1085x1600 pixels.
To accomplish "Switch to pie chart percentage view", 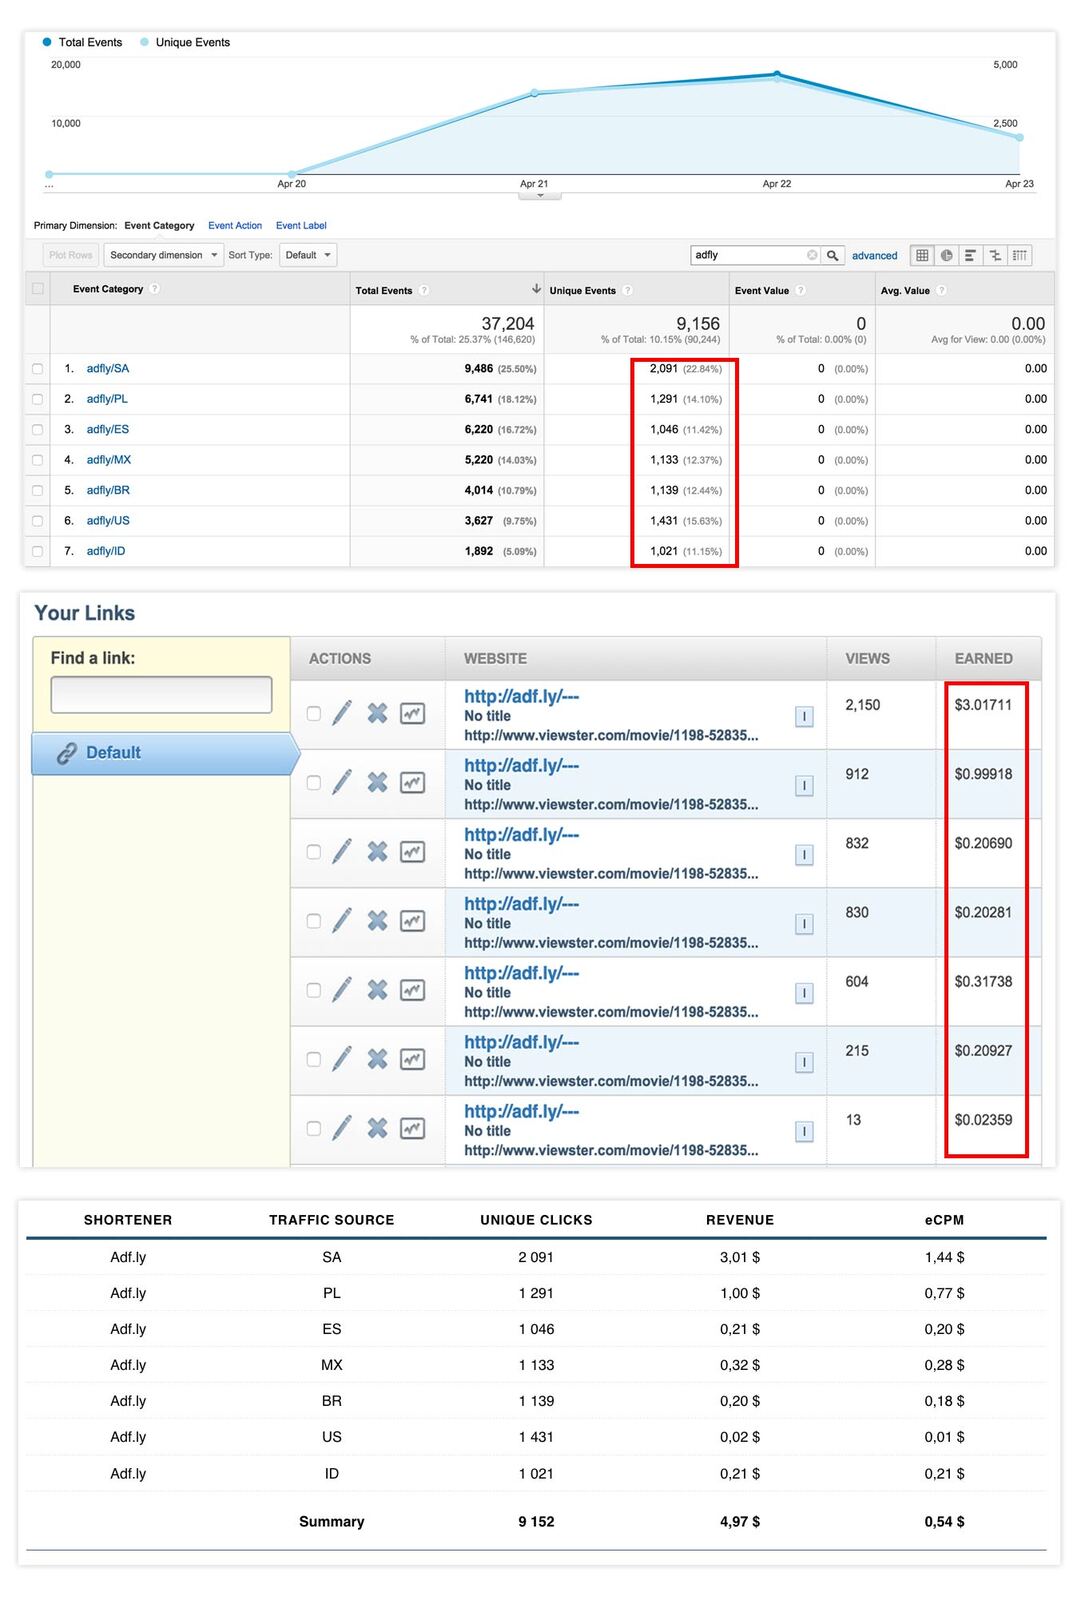I will click(x=946, y=255).
